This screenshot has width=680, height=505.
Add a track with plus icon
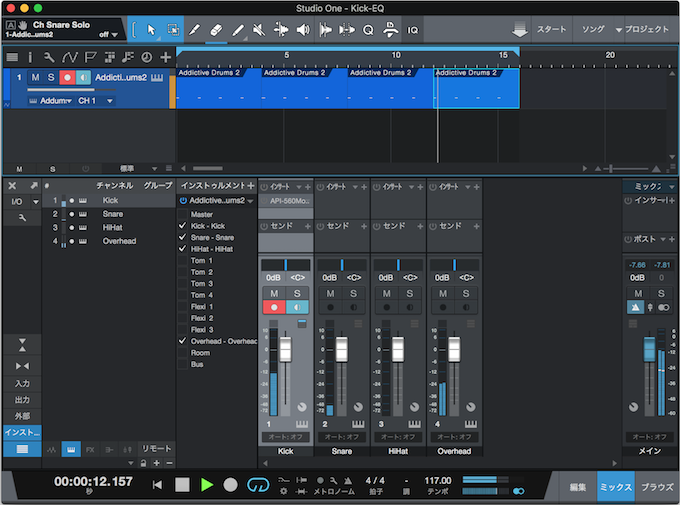coord(165,57)
